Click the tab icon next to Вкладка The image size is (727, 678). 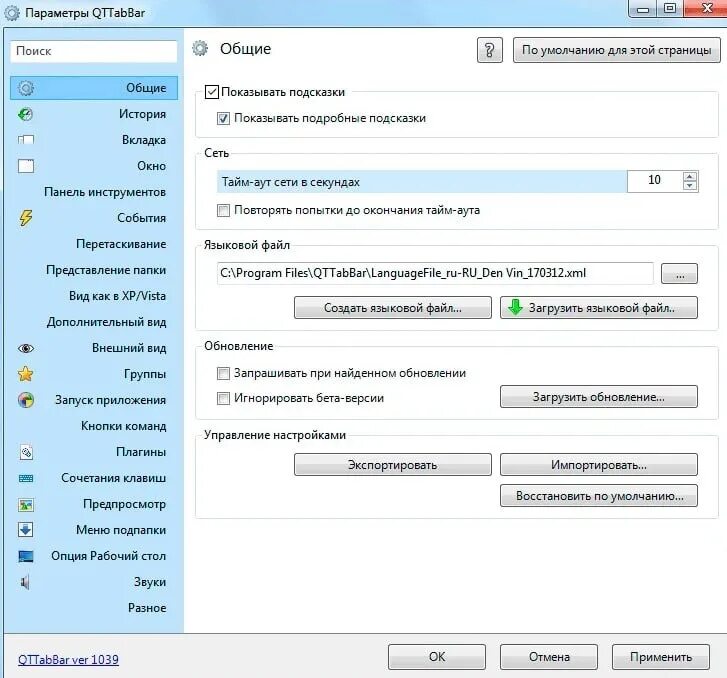26,140
